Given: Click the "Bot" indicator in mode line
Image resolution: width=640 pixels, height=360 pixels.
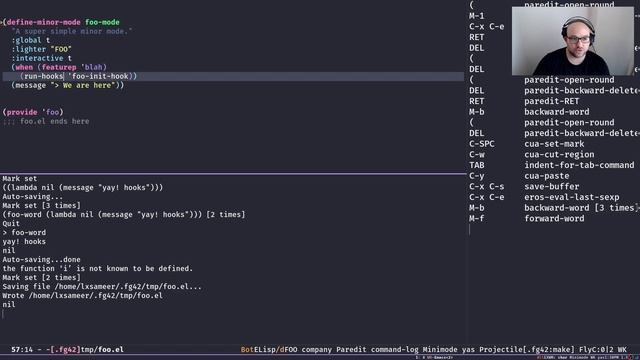Looking at the screenshot, I should coord(247,350).
